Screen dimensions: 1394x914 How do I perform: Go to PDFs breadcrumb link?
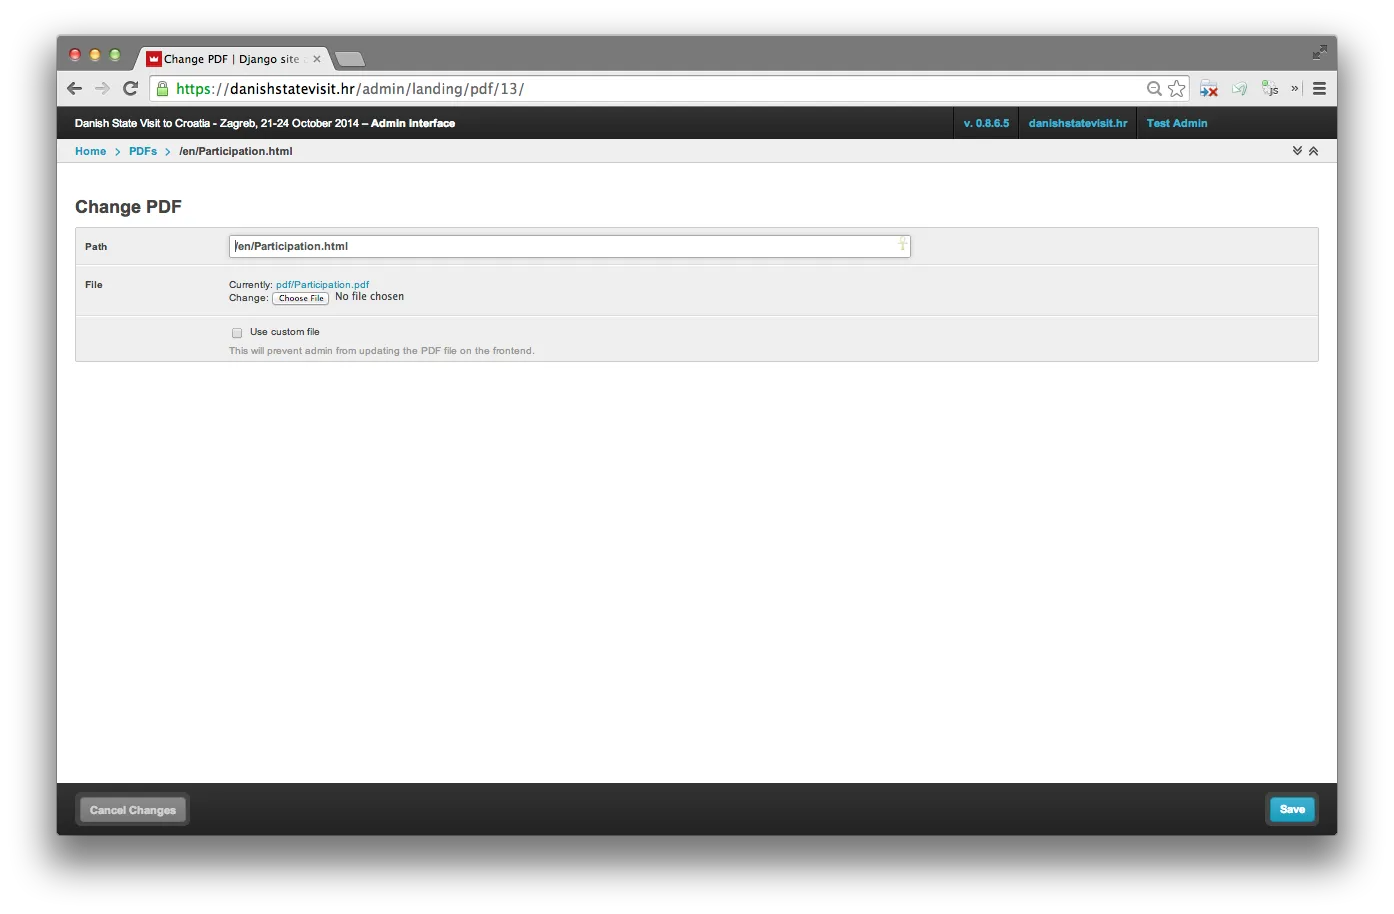pos(143,151)
